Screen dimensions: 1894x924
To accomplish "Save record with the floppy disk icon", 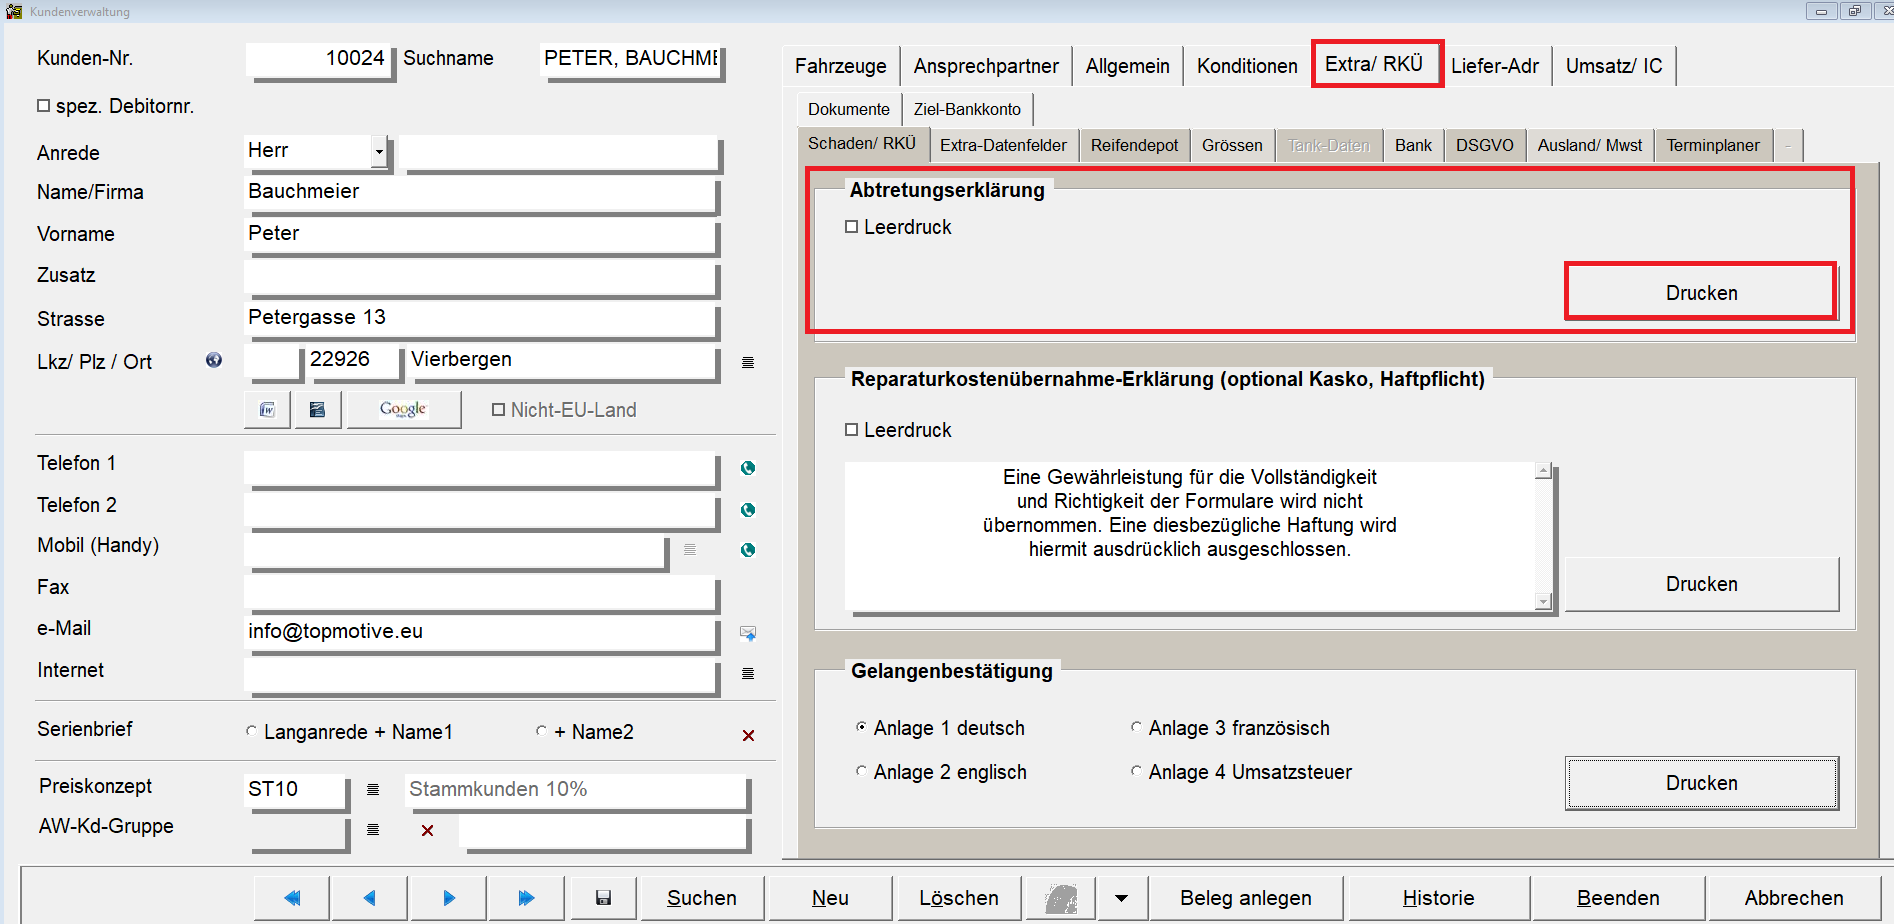I will coord(603,898).
